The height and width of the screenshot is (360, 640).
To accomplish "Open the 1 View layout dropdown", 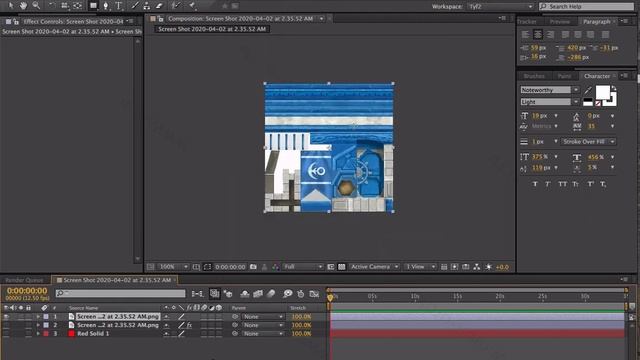I will [420, 267].
